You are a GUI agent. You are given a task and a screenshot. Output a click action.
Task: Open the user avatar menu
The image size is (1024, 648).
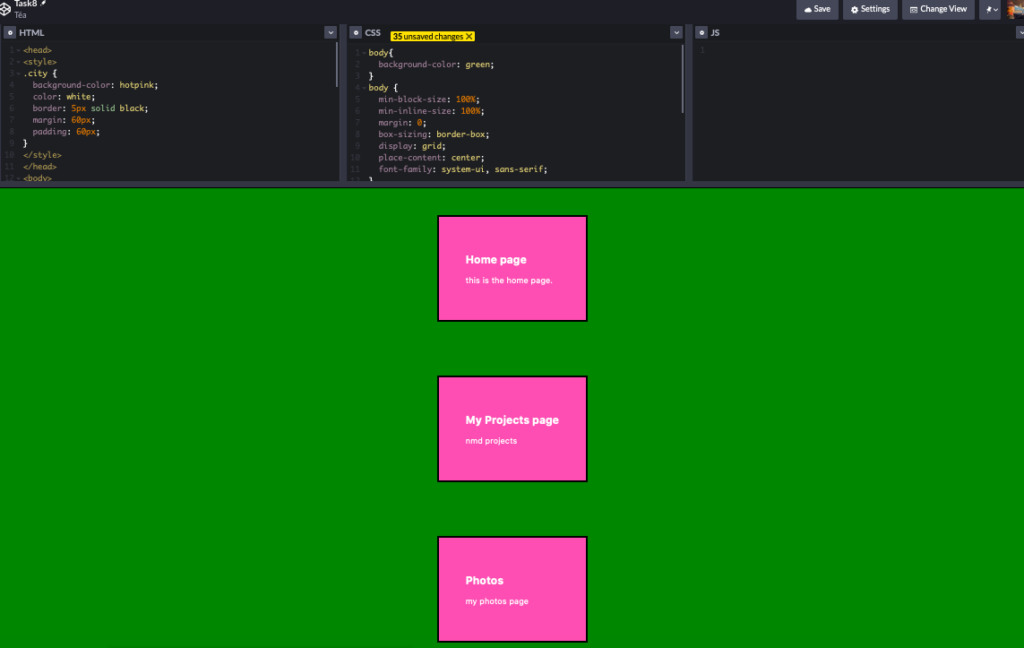pos(1016,9)
